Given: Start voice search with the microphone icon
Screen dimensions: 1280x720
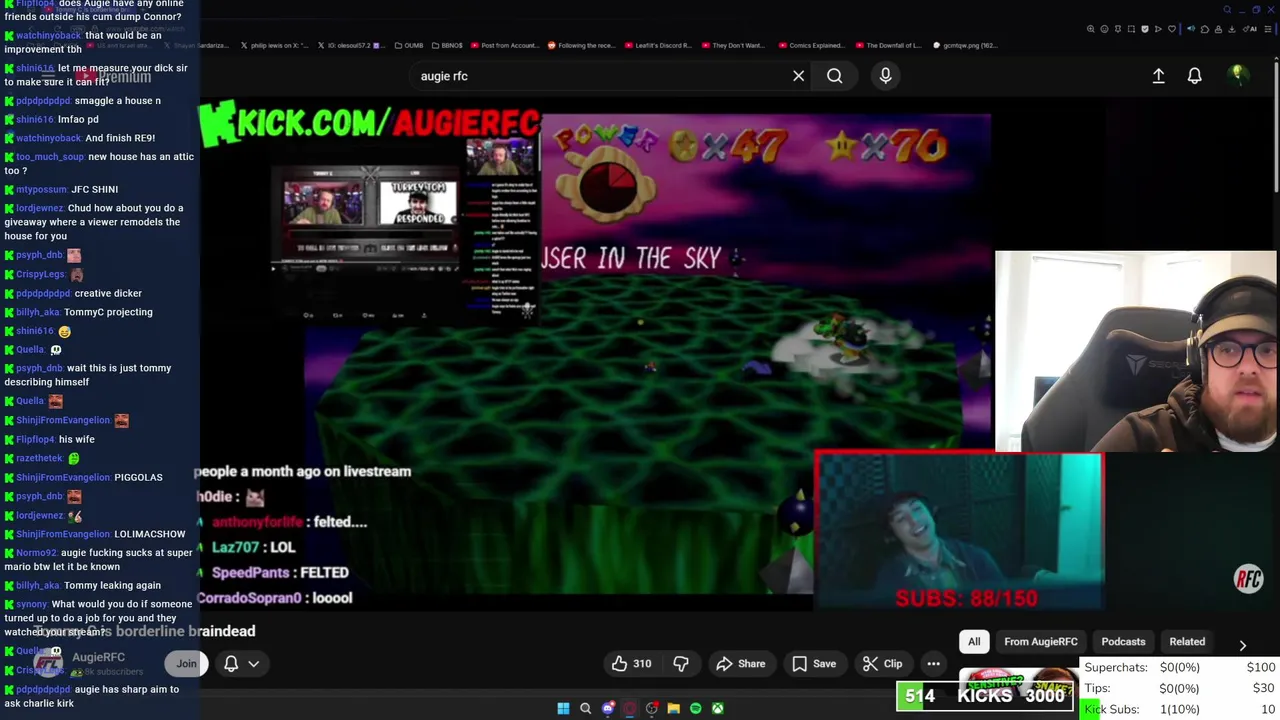Looking at the screenshot, I should [x=885, y=76].
